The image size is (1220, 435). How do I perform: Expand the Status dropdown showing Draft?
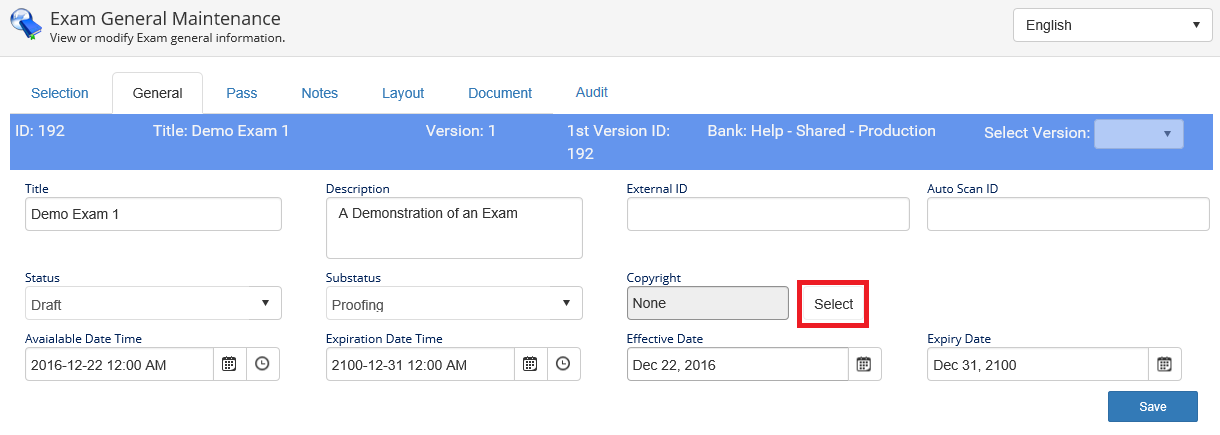click(153, 303)
